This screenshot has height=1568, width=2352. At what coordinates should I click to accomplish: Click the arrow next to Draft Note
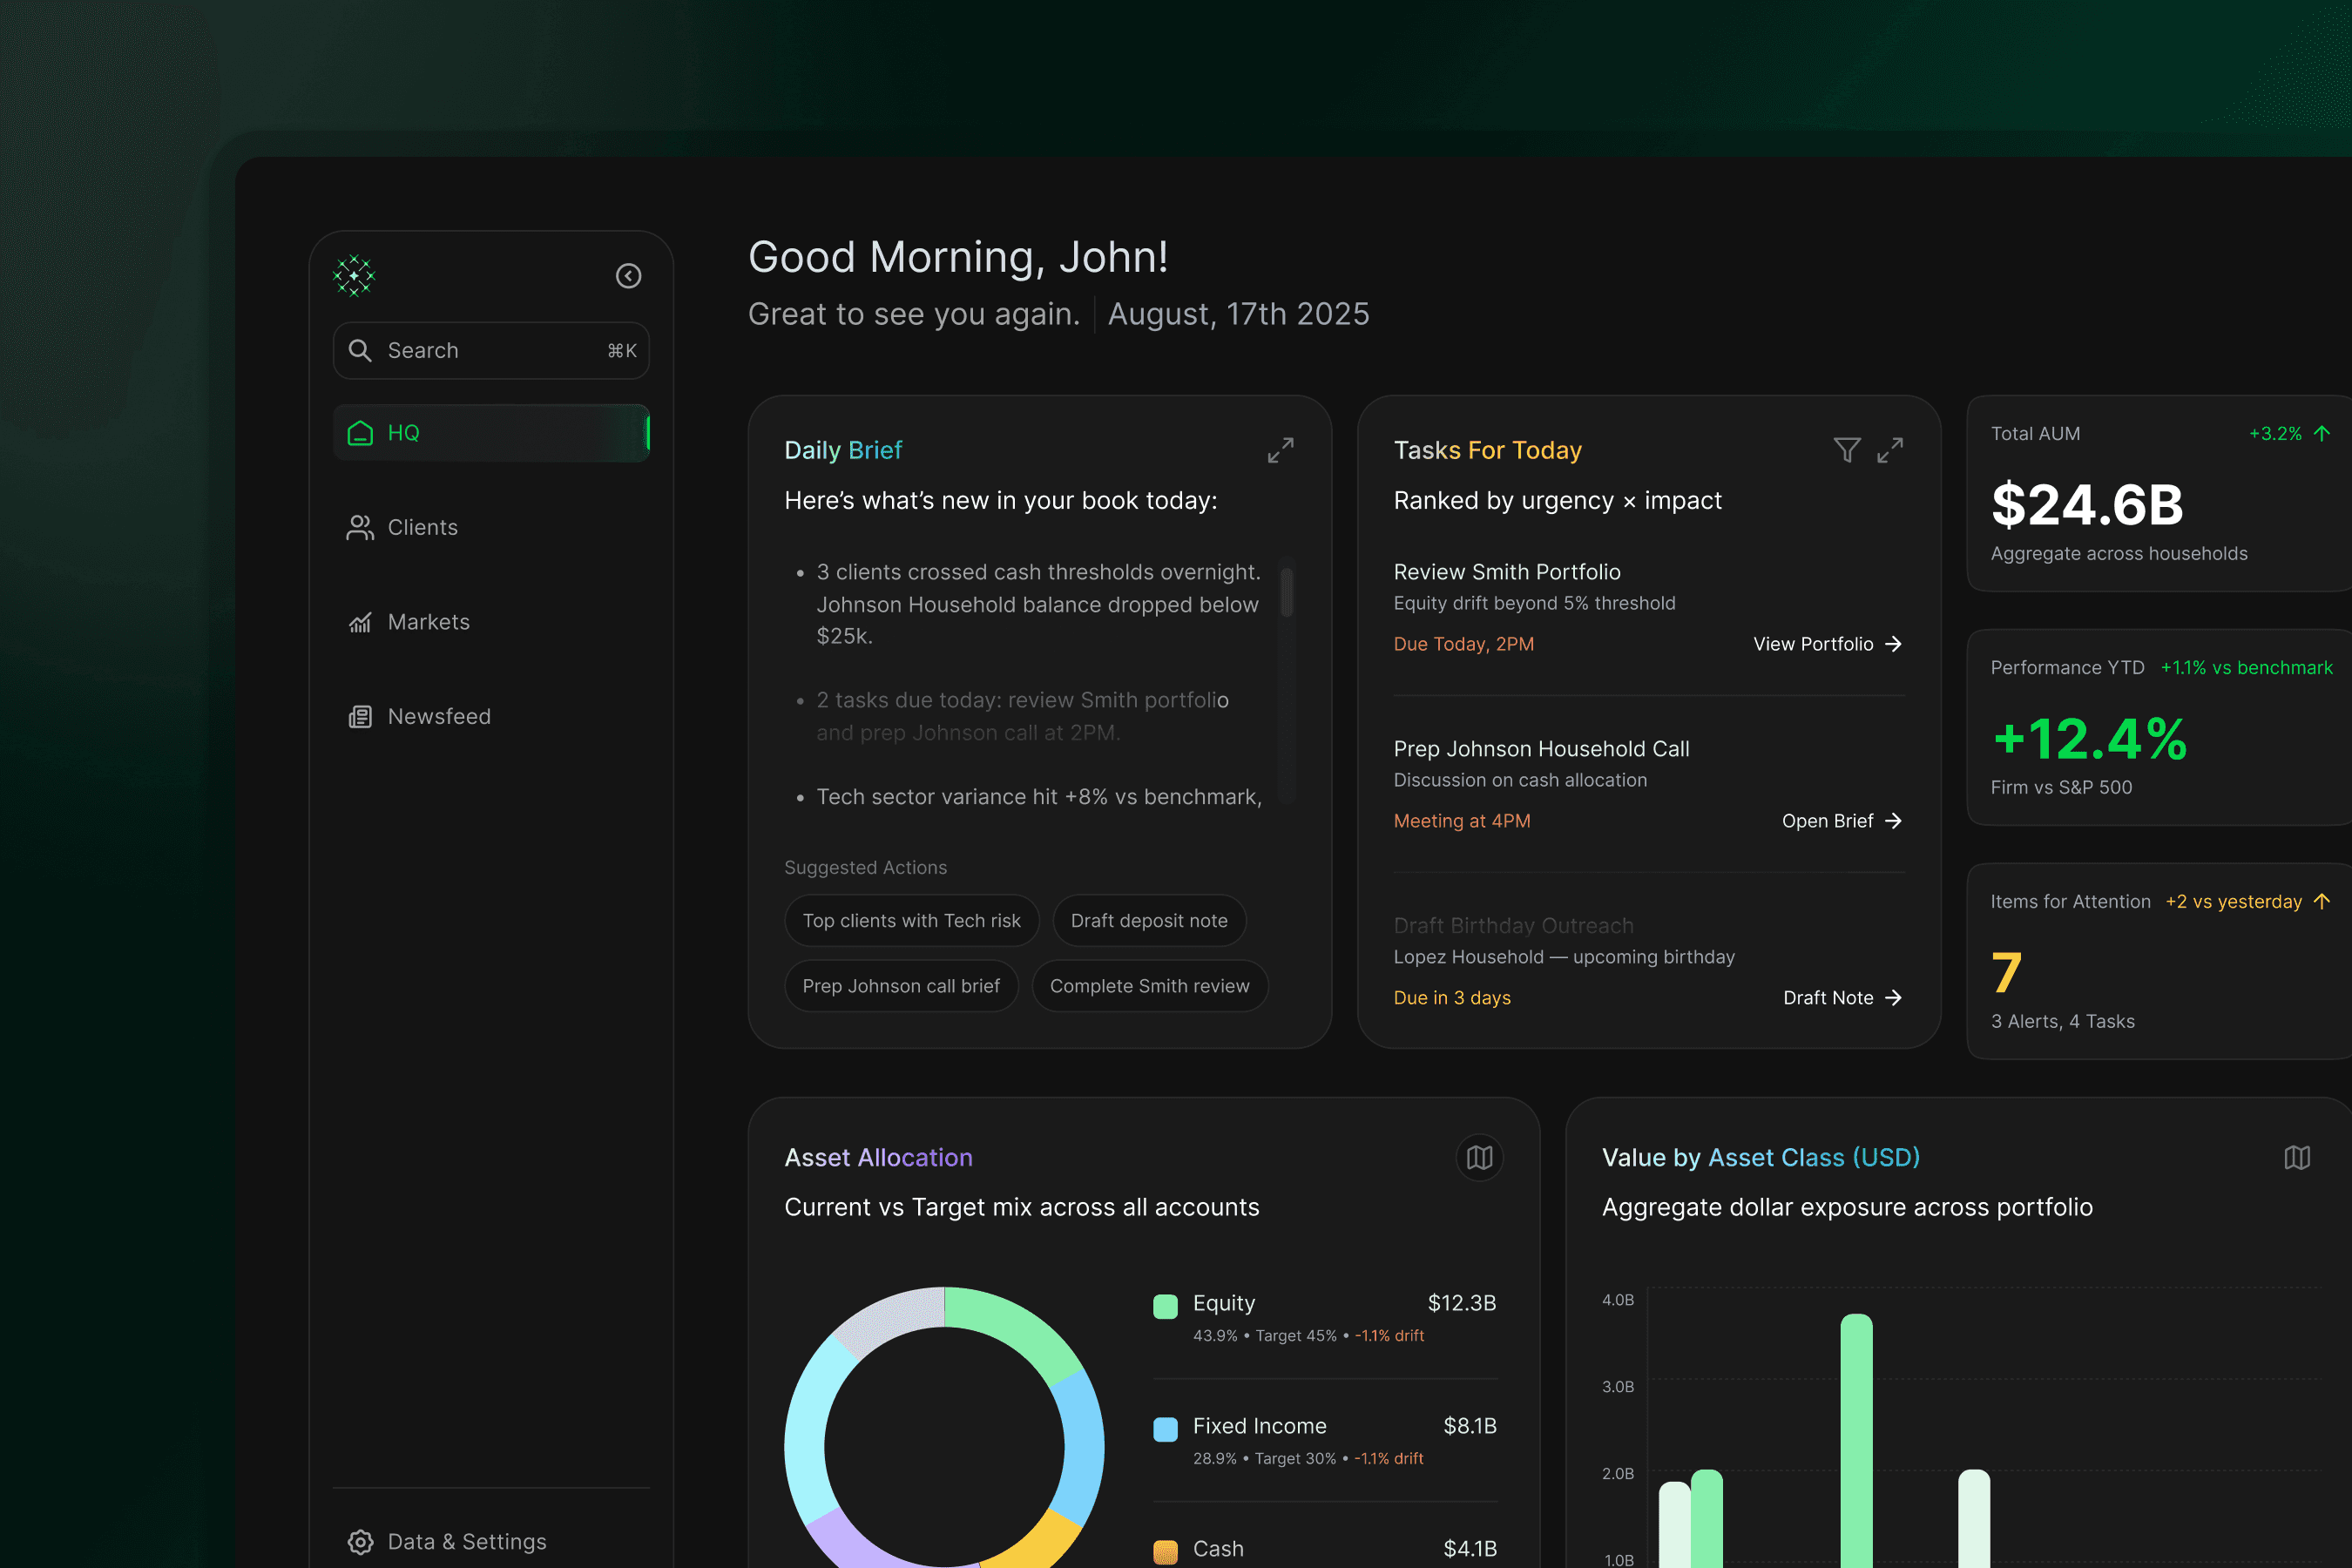pyautogui.click(x=1893, y=998)
